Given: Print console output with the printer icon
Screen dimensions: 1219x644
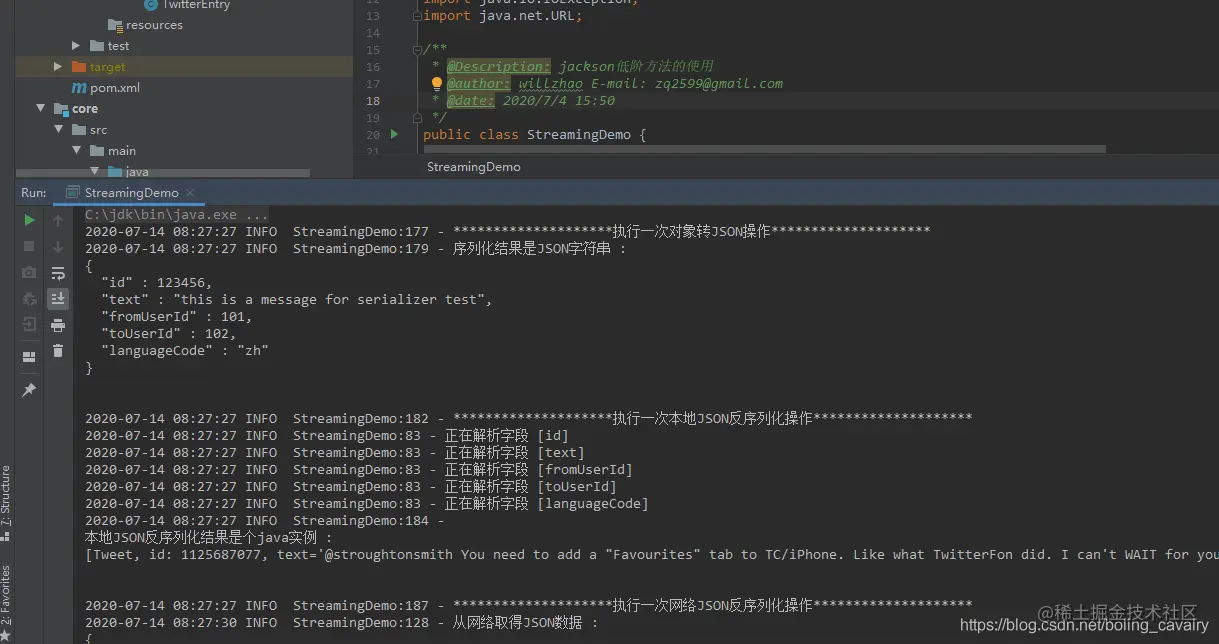Looking at the screenshot, I should click(58, 325).
